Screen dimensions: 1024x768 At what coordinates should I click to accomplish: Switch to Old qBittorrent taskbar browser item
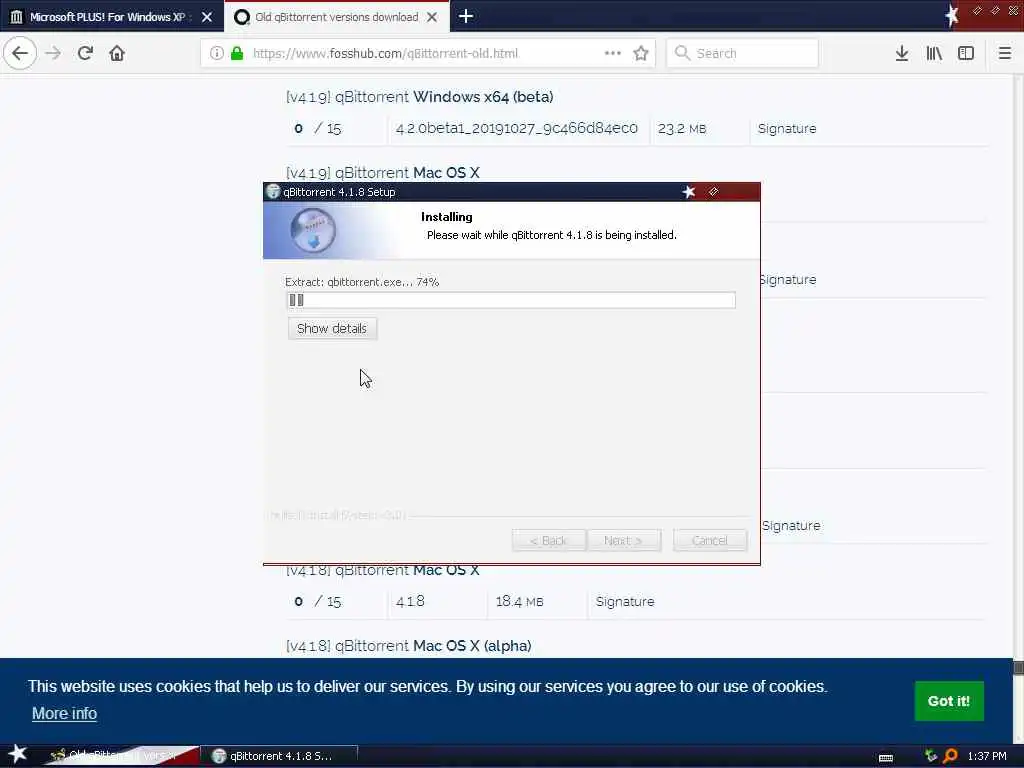coord(121,756)
